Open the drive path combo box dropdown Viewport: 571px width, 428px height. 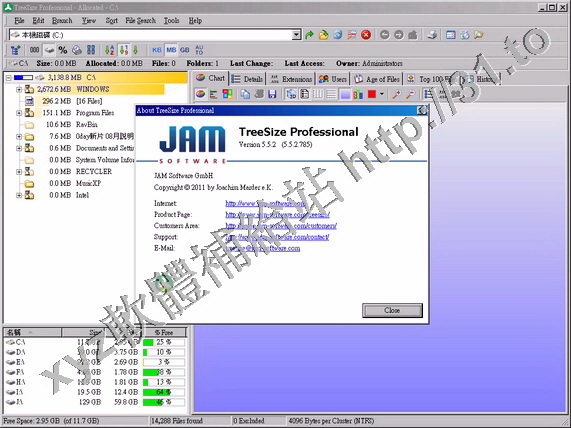[x=297, y=35]
